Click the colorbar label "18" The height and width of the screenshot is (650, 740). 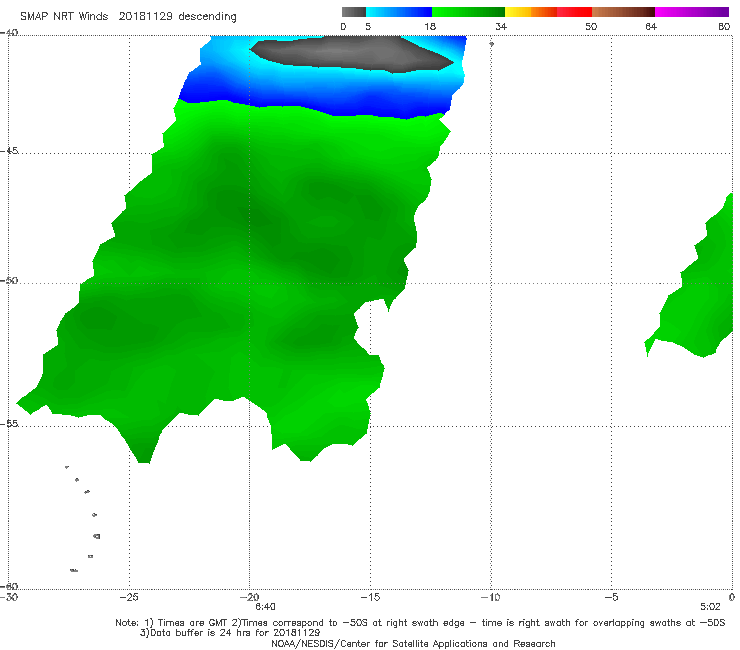(x=430, y=27)
